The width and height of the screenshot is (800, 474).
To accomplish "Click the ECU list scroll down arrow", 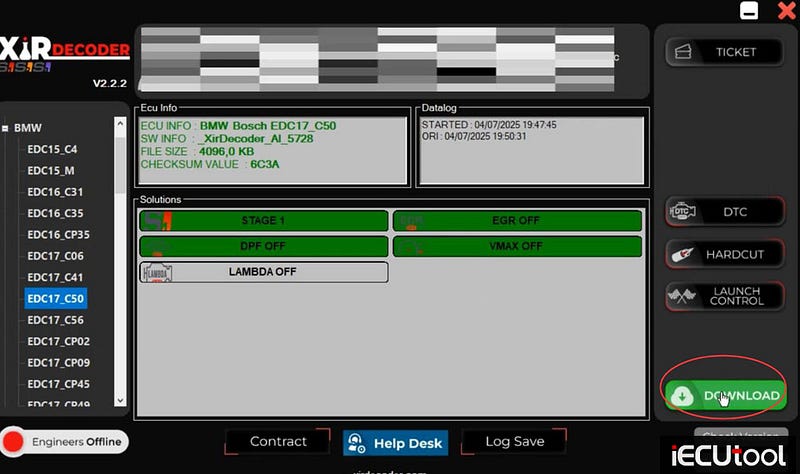I will (120, 401).
